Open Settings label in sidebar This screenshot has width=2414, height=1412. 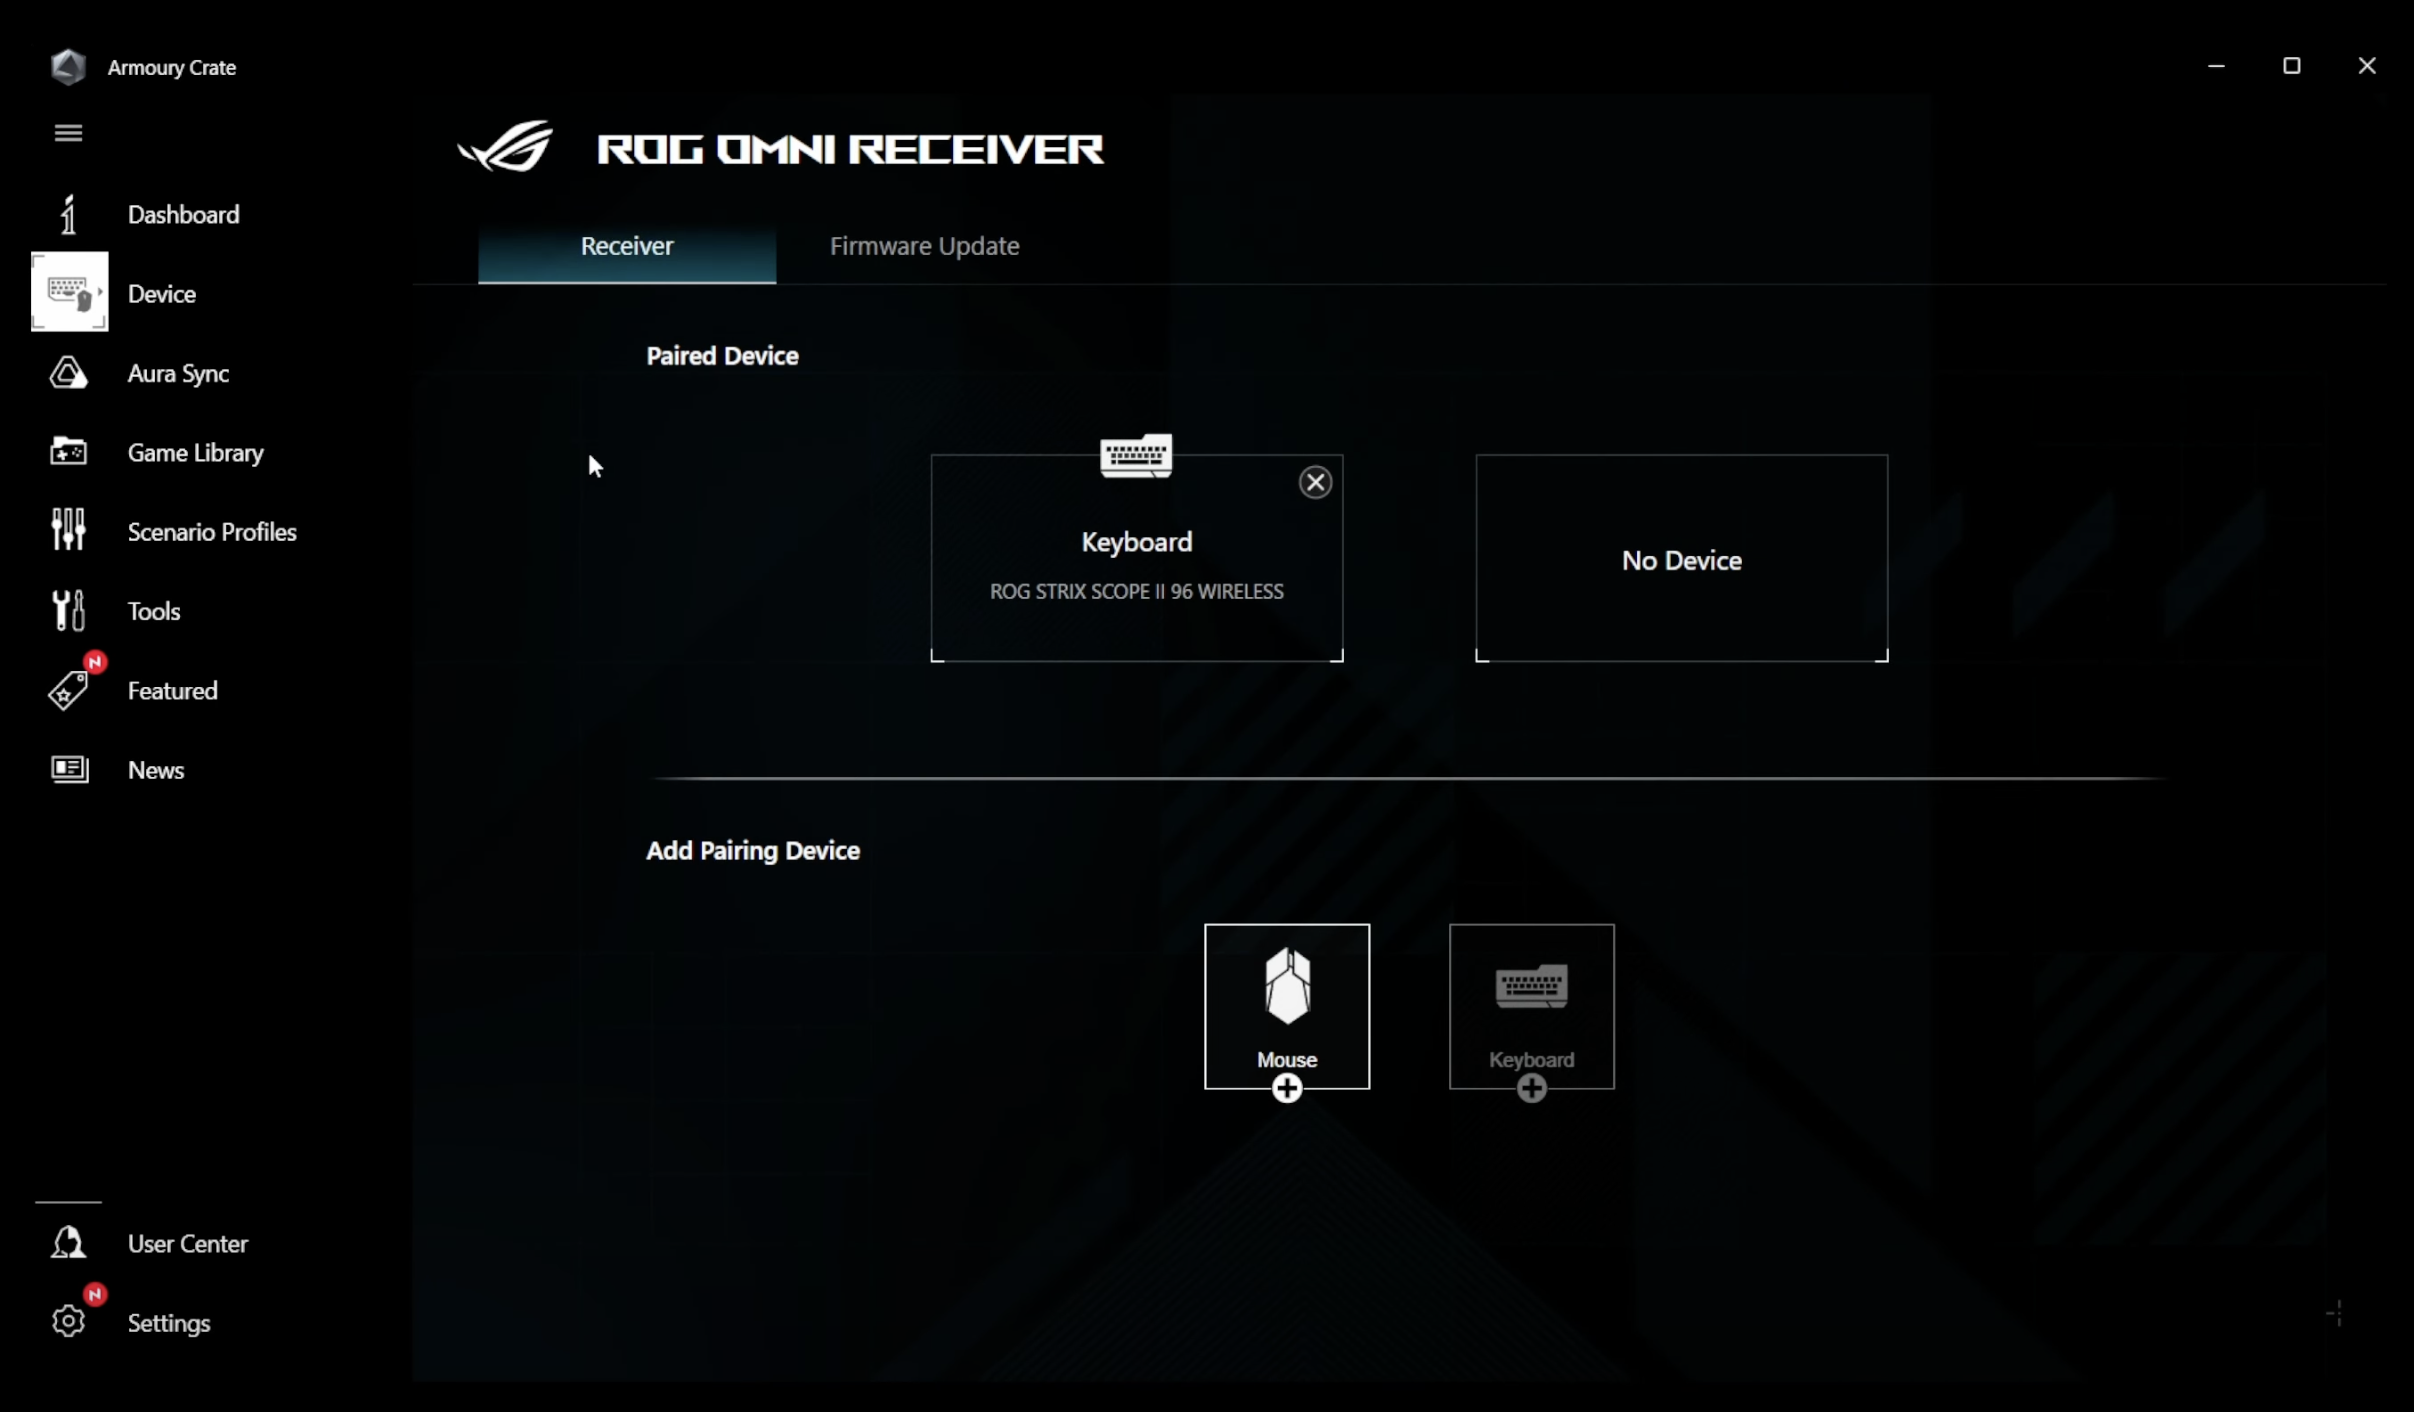(169, 1323)
